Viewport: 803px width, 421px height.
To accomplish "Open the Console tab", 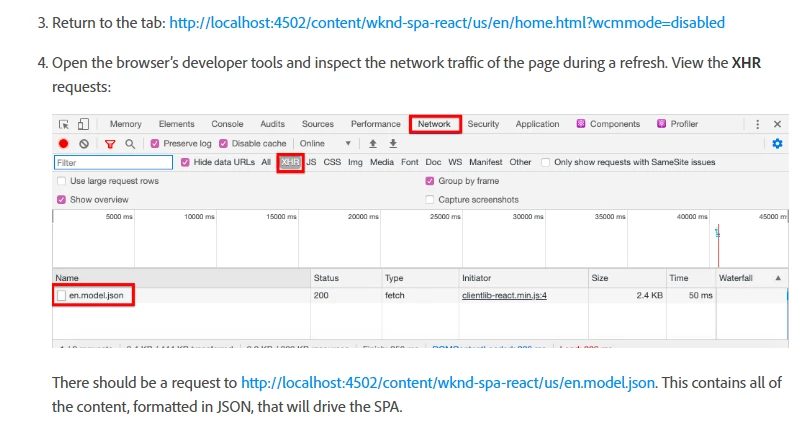I will (x=227, y=124).
